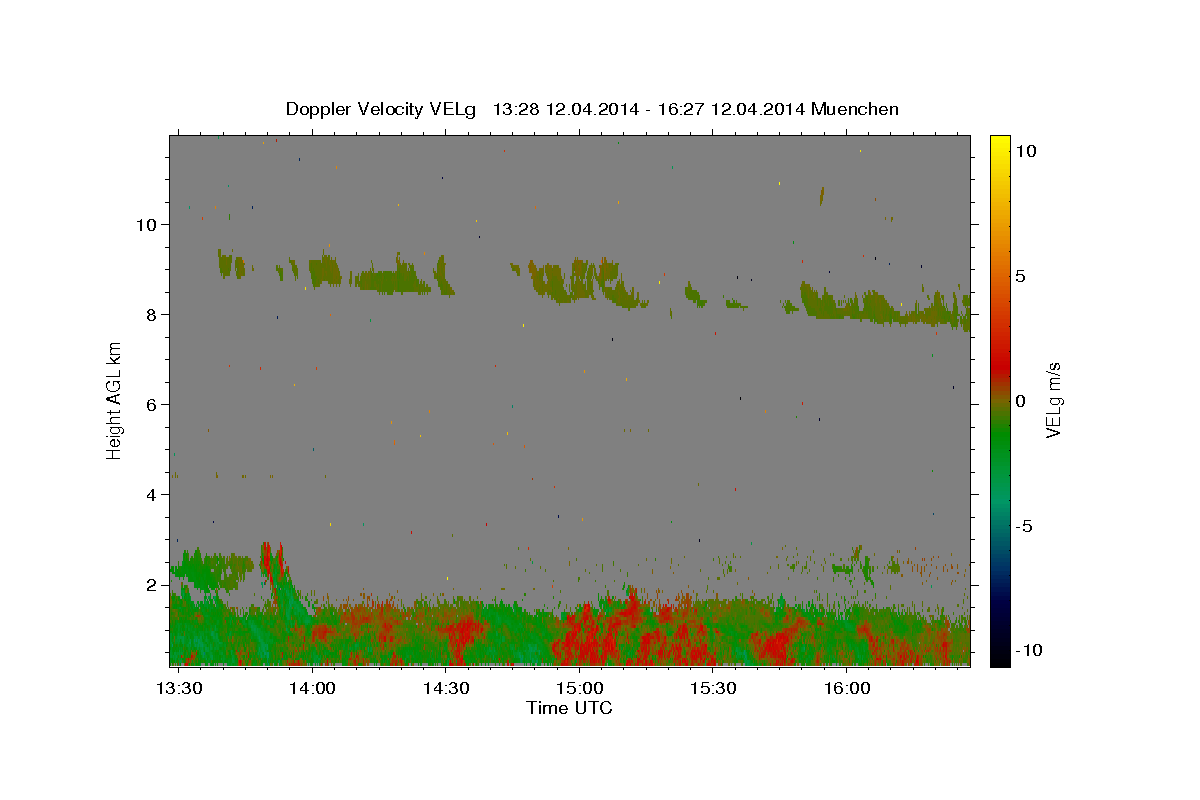Click the height axis tick label '10'
1200x800 pixels.
(x=146, y=224)
